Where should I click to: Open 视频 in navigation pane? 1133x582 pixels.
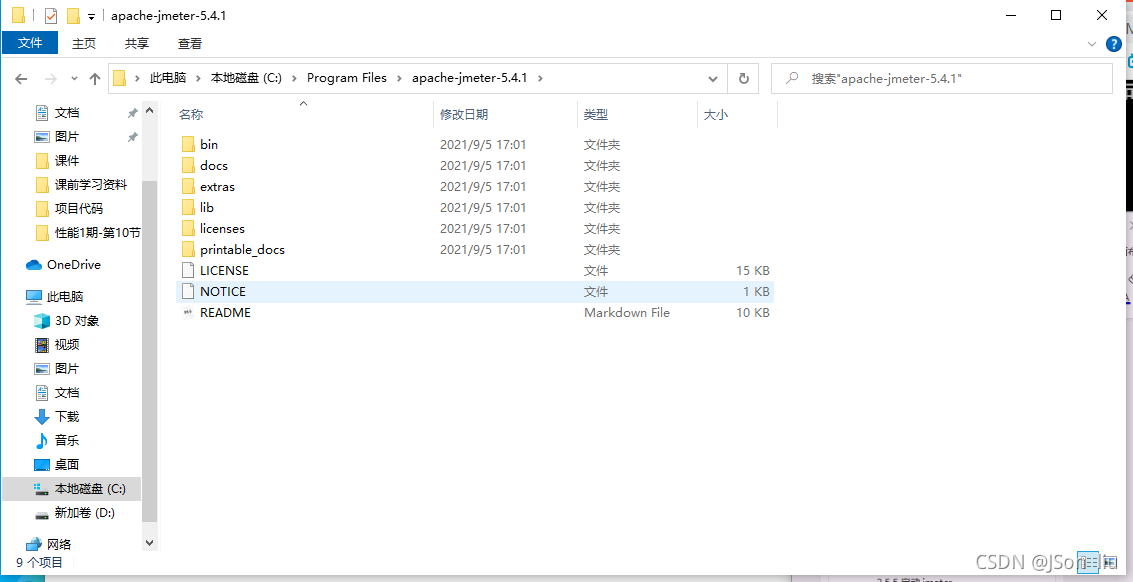pyautogui.click(x=57, y=344)
